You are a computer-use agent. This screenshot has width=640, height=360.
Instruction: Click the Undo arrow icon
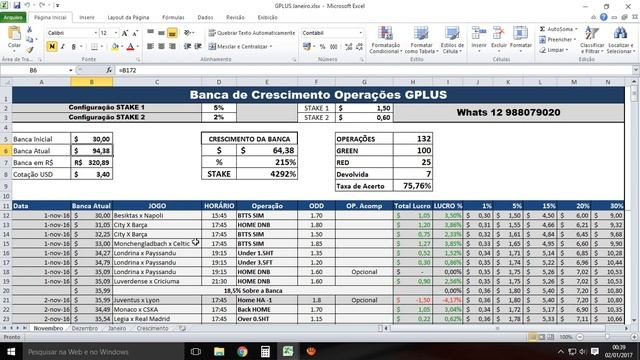(x=27, y=6)
